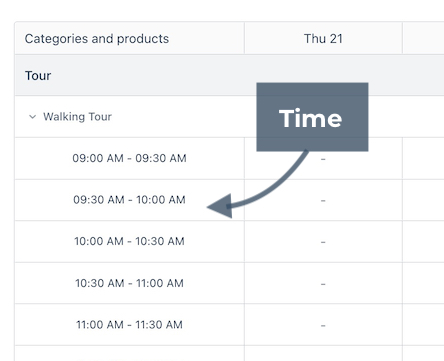
Task: Select the 11:00 AM - 11:30 AM time slot
Action: coord(129,324)
